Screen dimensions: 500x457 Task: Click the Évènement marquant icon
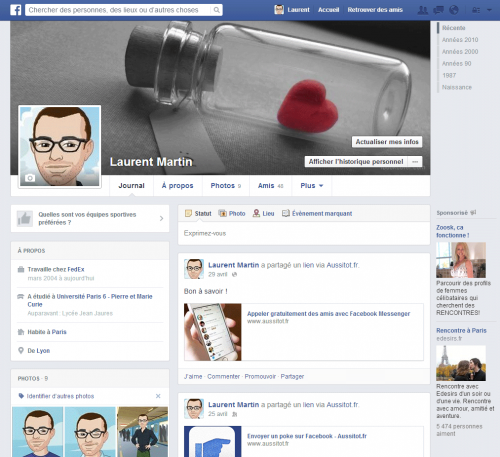click(x=286, y=213)
